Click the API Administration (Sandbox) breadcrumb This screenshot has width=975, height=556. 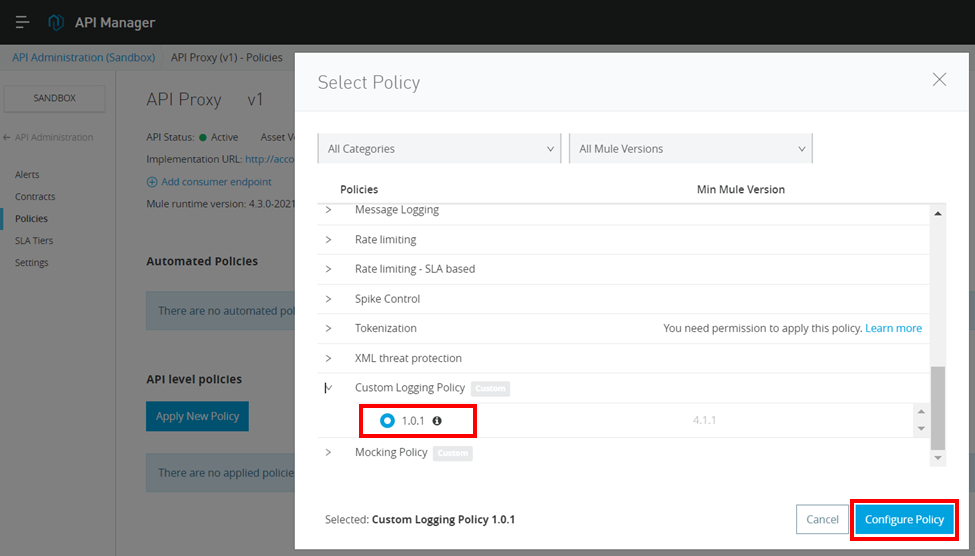(83, 58)
